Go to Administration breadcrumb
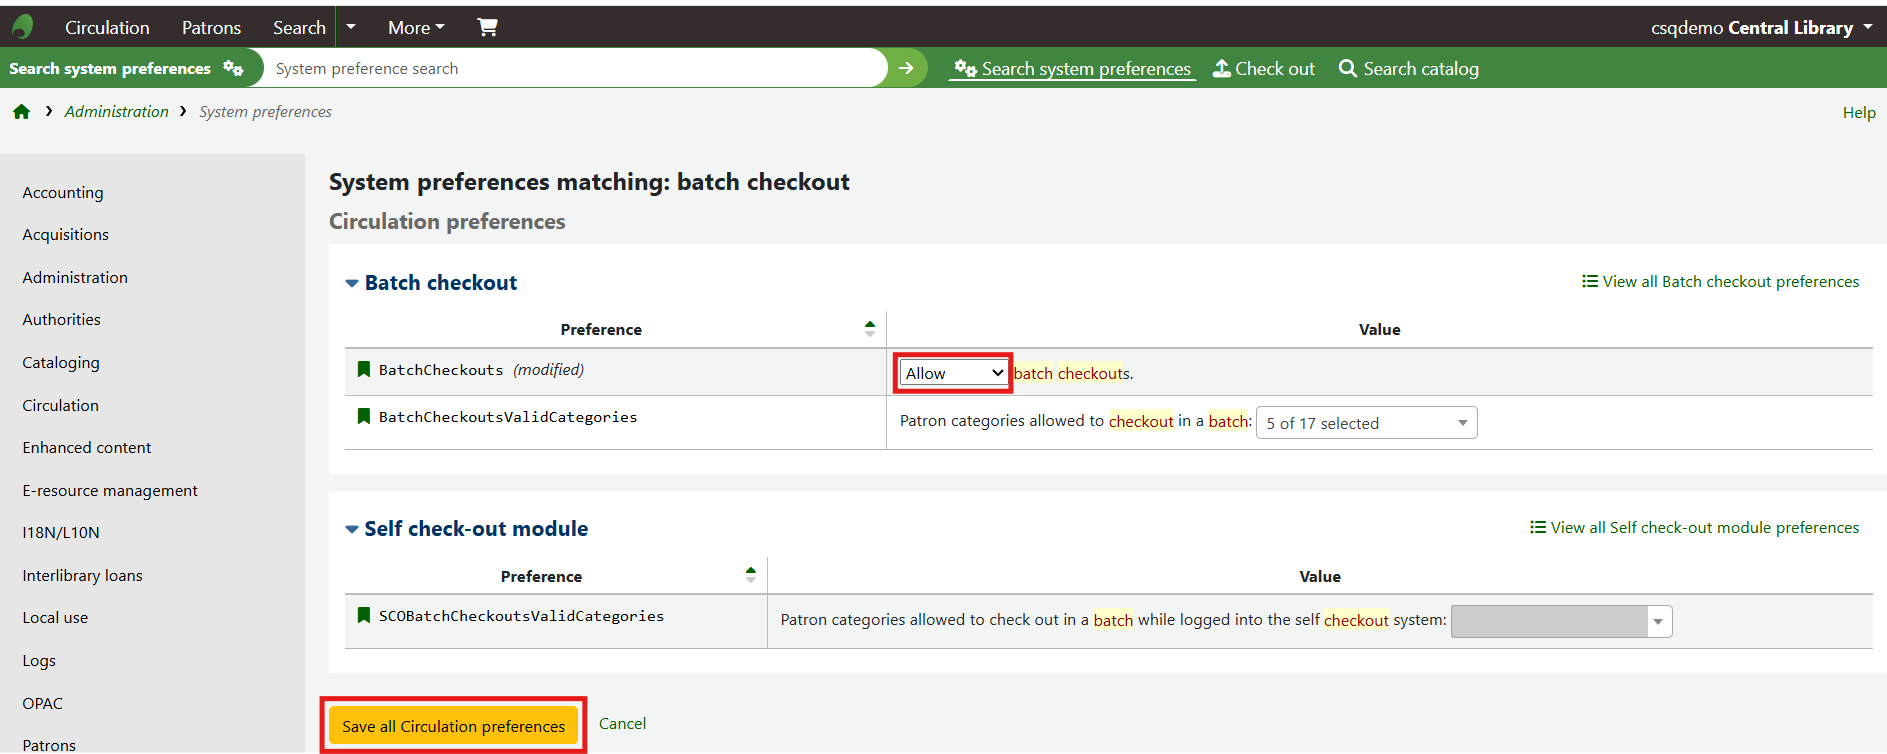Screen dimensions: 1887x754 click(117, 112)
